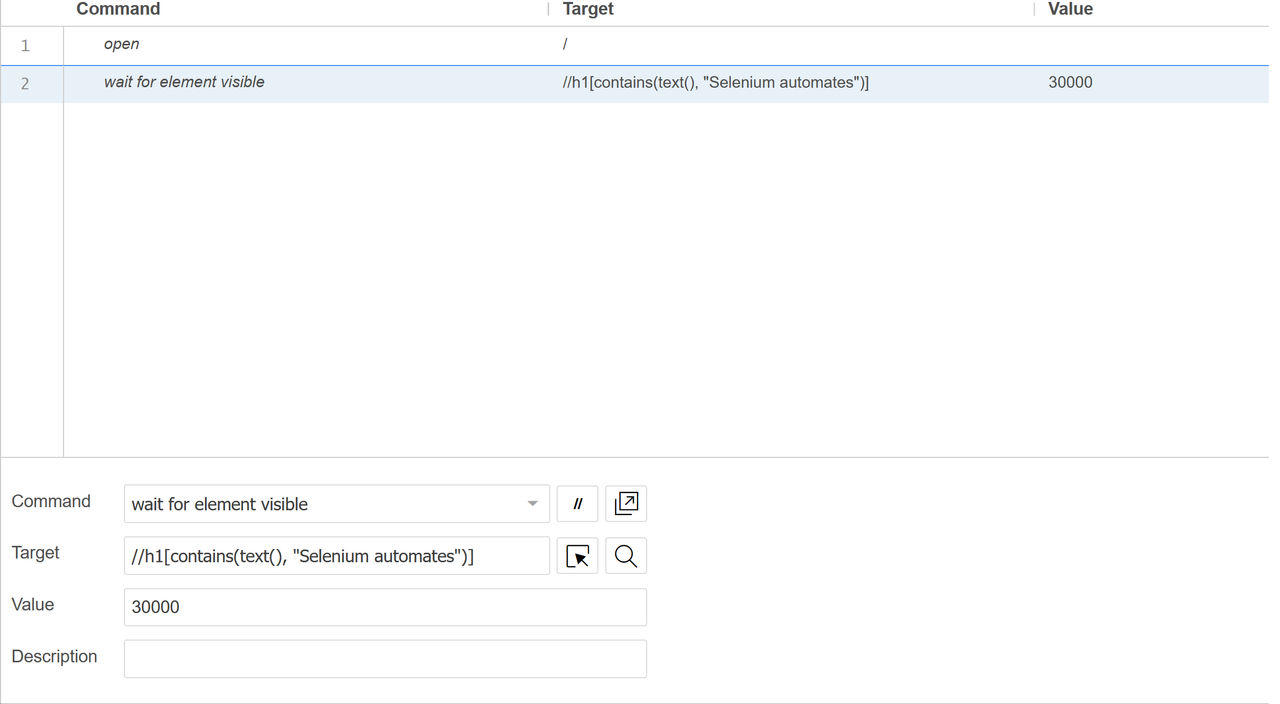The image size is (1280, 704).
Task: Click the Value column header
Action: pyautogui.click(x=1070, y=9)
